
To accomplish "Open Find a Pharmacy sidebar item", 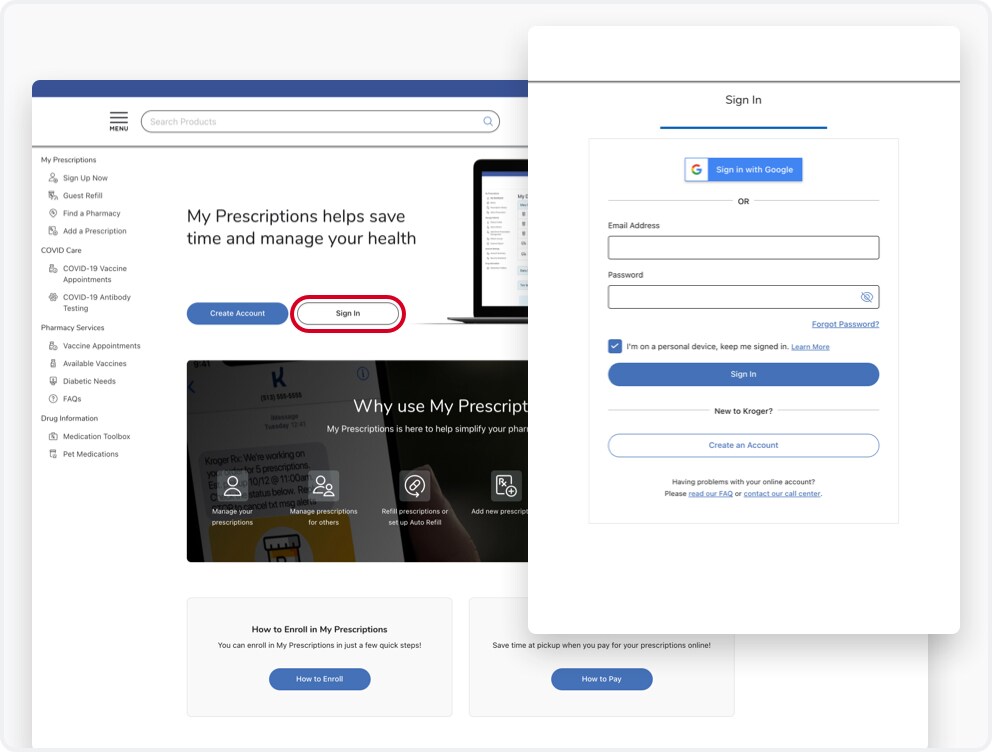I will coord(91,213).
